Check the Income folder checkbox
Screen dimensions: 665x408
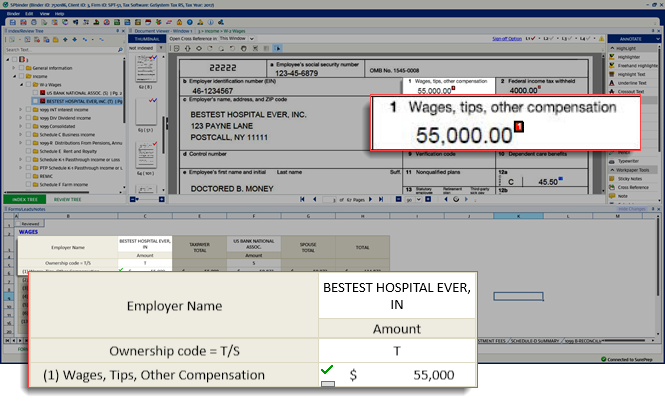pyautogui.click(x=21, y=76)
